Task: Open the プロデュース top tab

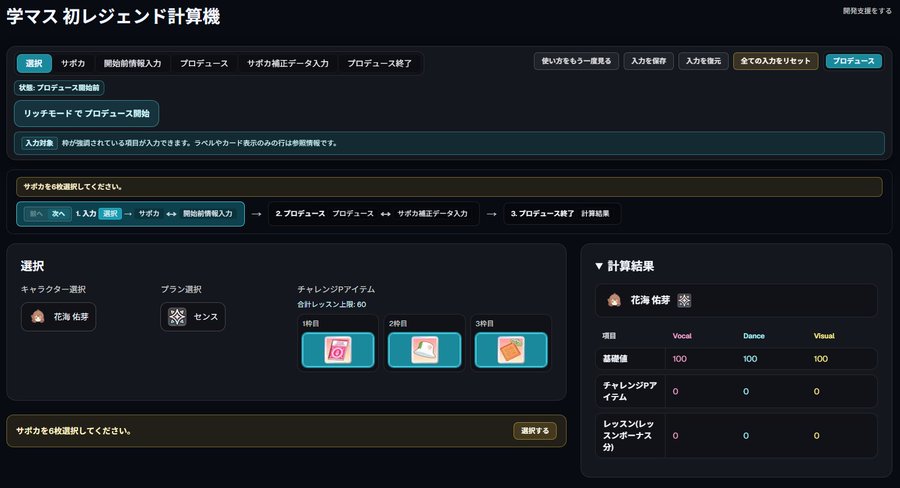Action: (x=204, y=63)
